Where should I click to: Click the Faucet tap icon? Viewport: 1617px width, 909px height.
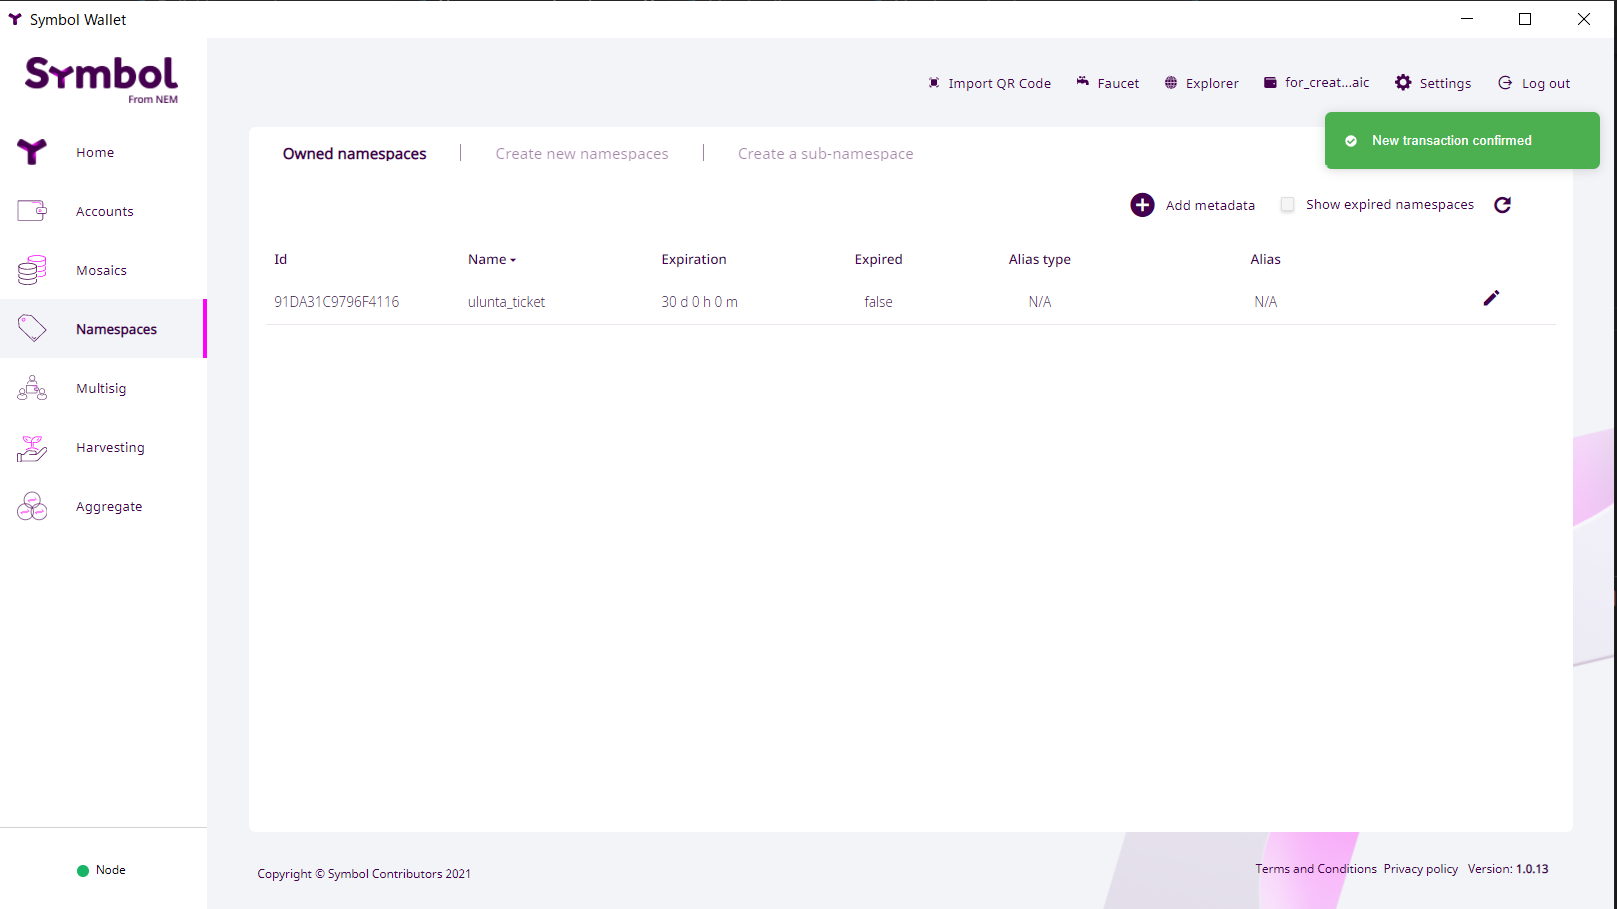tap(1082, 82)
